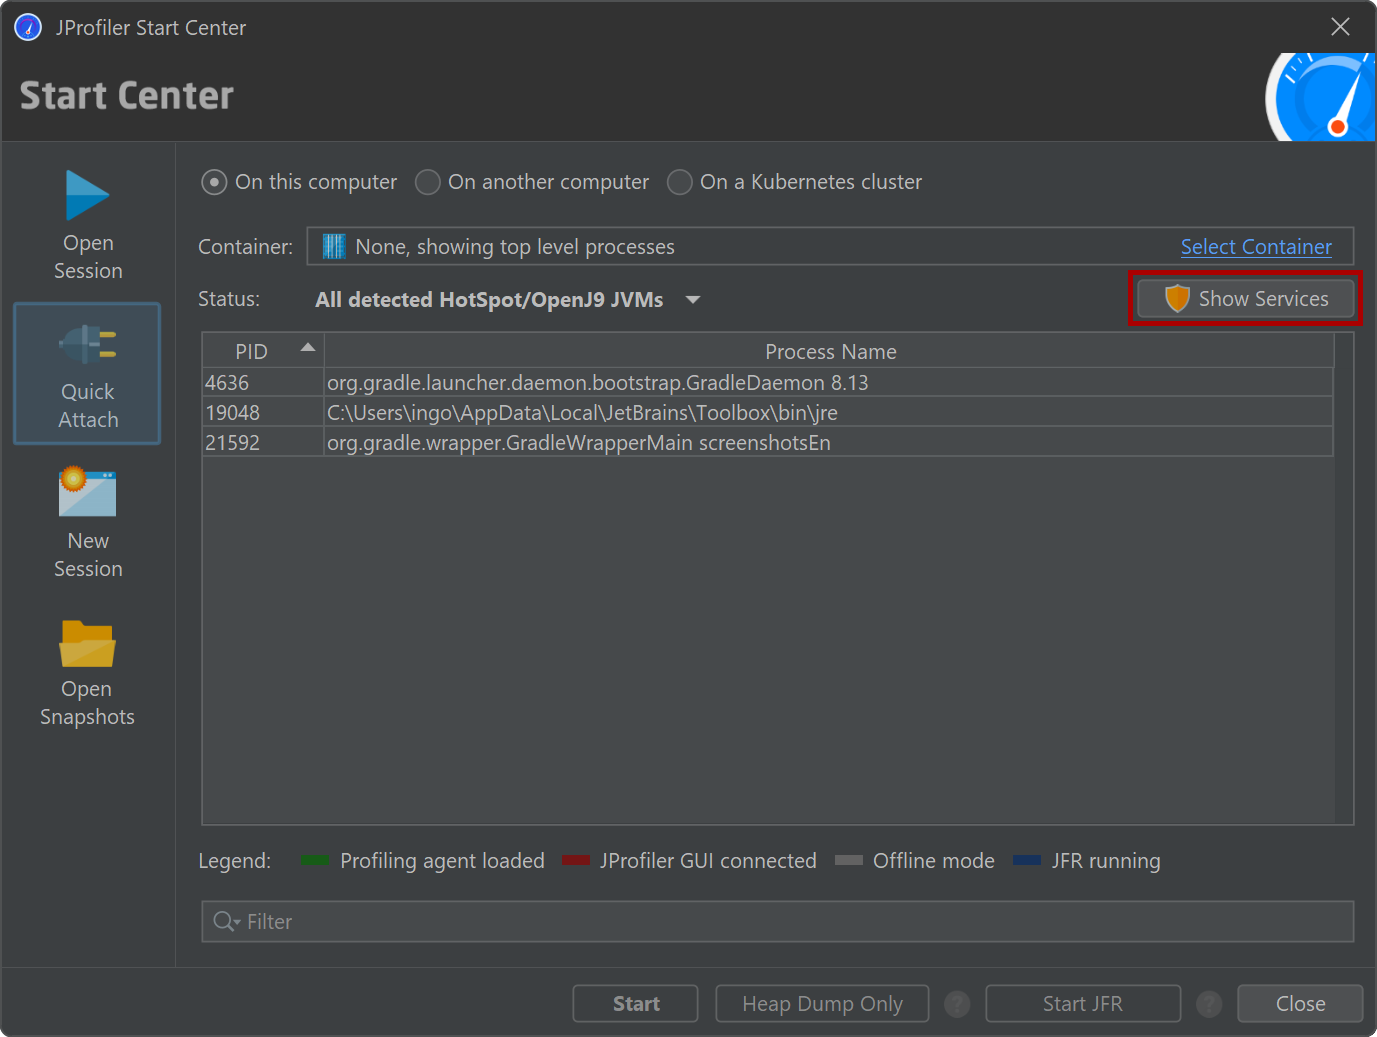Open the Open Session play icon
Screen dimensions: 1377x1037
(x=87, y=195)
